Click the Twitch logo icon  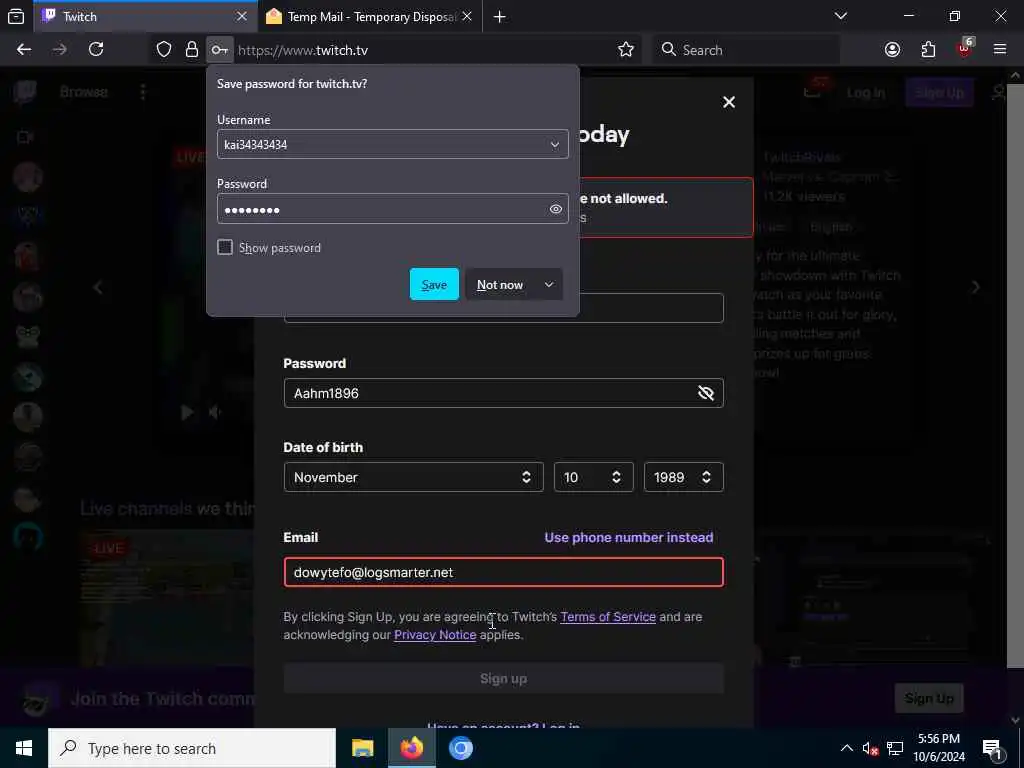25,92
